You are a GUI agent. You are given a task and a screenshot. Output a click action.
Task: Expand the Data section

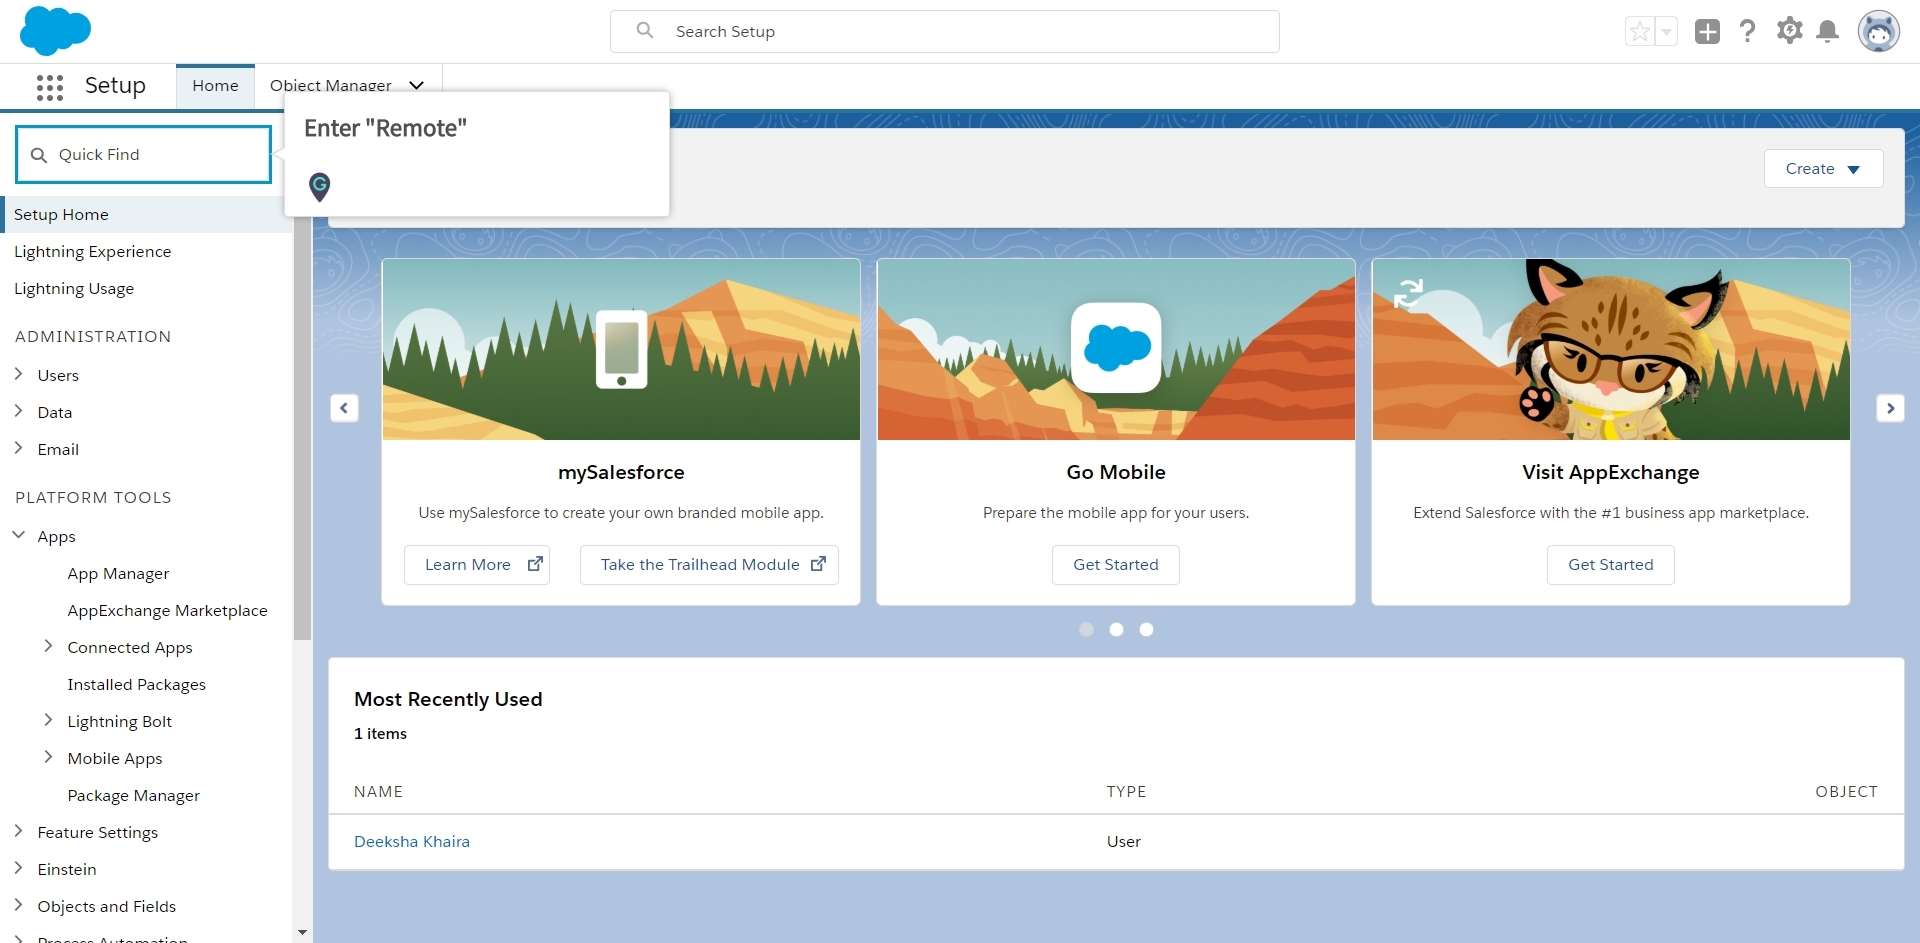pos(19,411)
